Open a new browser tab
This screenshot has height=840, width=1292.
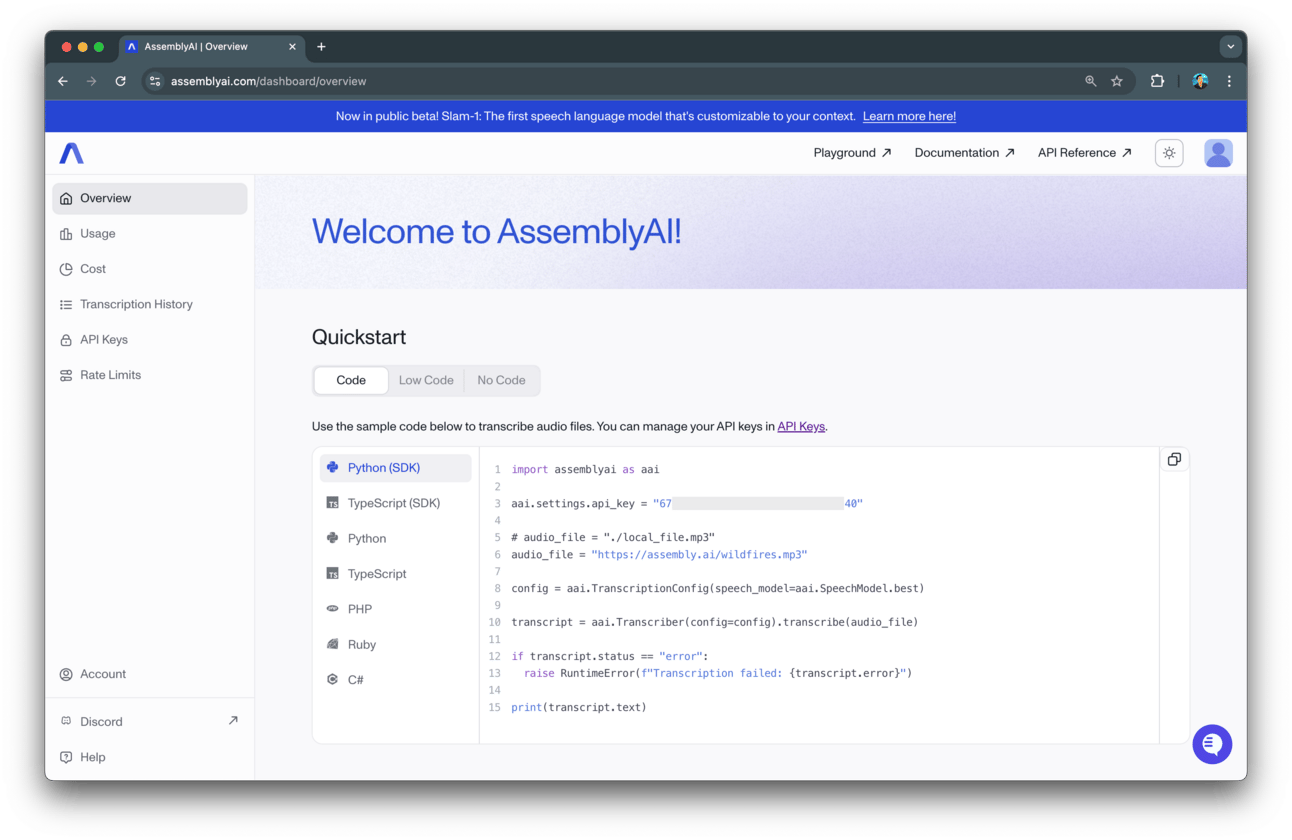tap(321, 47)
